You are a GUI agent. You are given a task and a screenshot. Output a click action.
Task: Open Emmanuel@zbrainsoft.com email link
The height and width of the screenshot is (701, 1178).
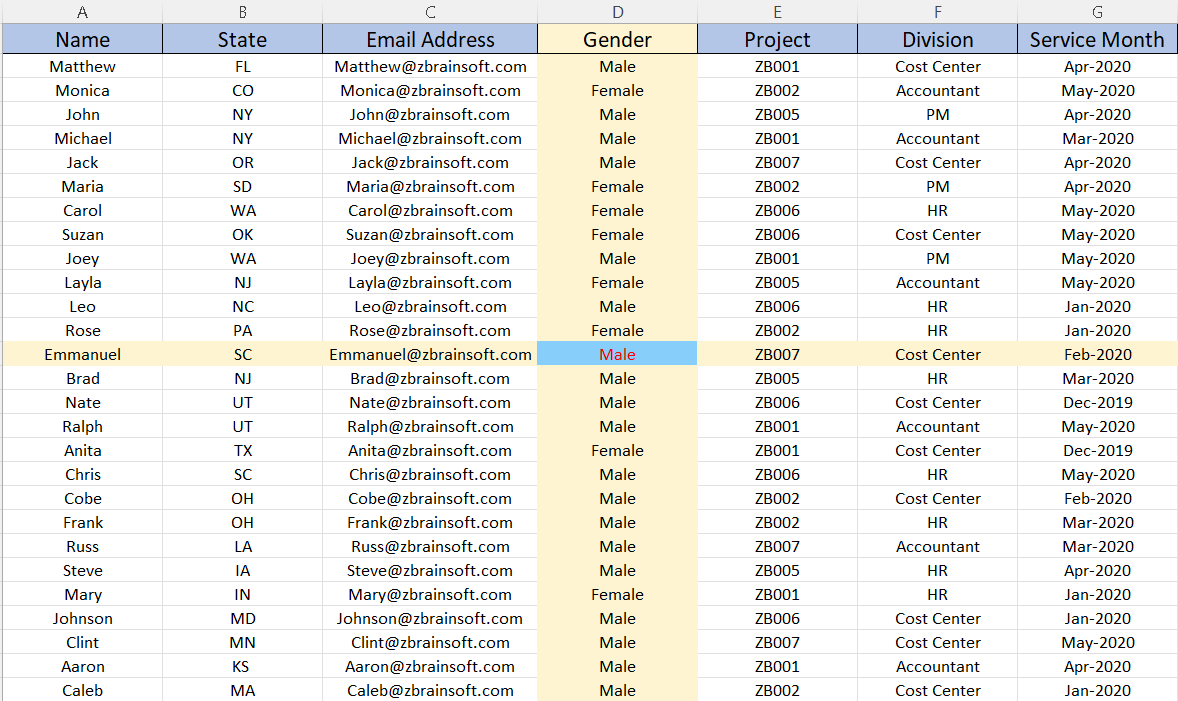(430, 354)
